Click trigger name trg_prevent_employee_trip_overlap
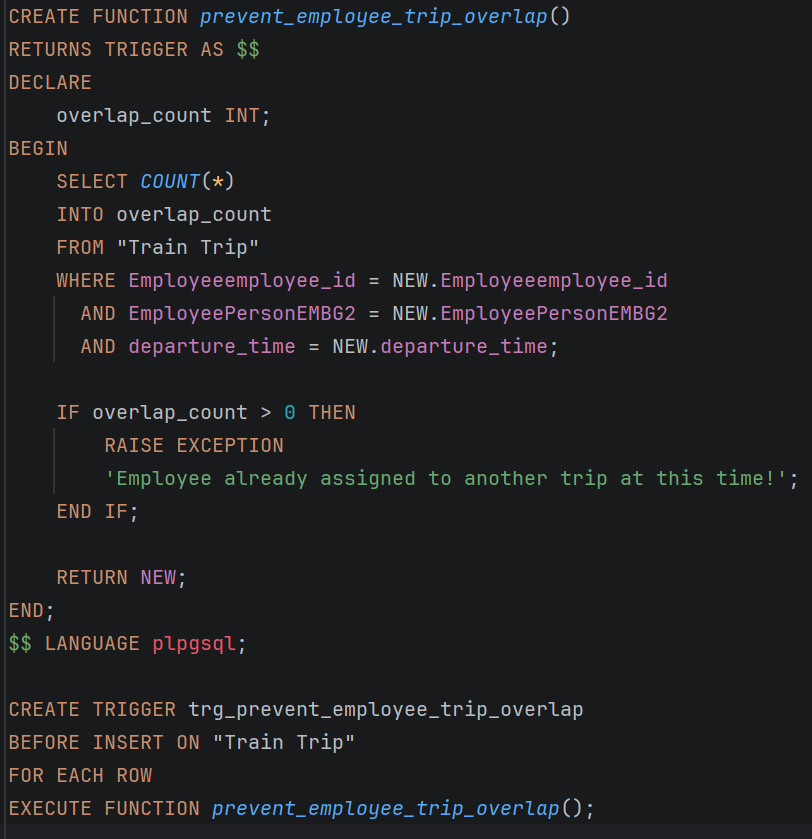Viewport: 812px width, 839px height. (386, 710)
